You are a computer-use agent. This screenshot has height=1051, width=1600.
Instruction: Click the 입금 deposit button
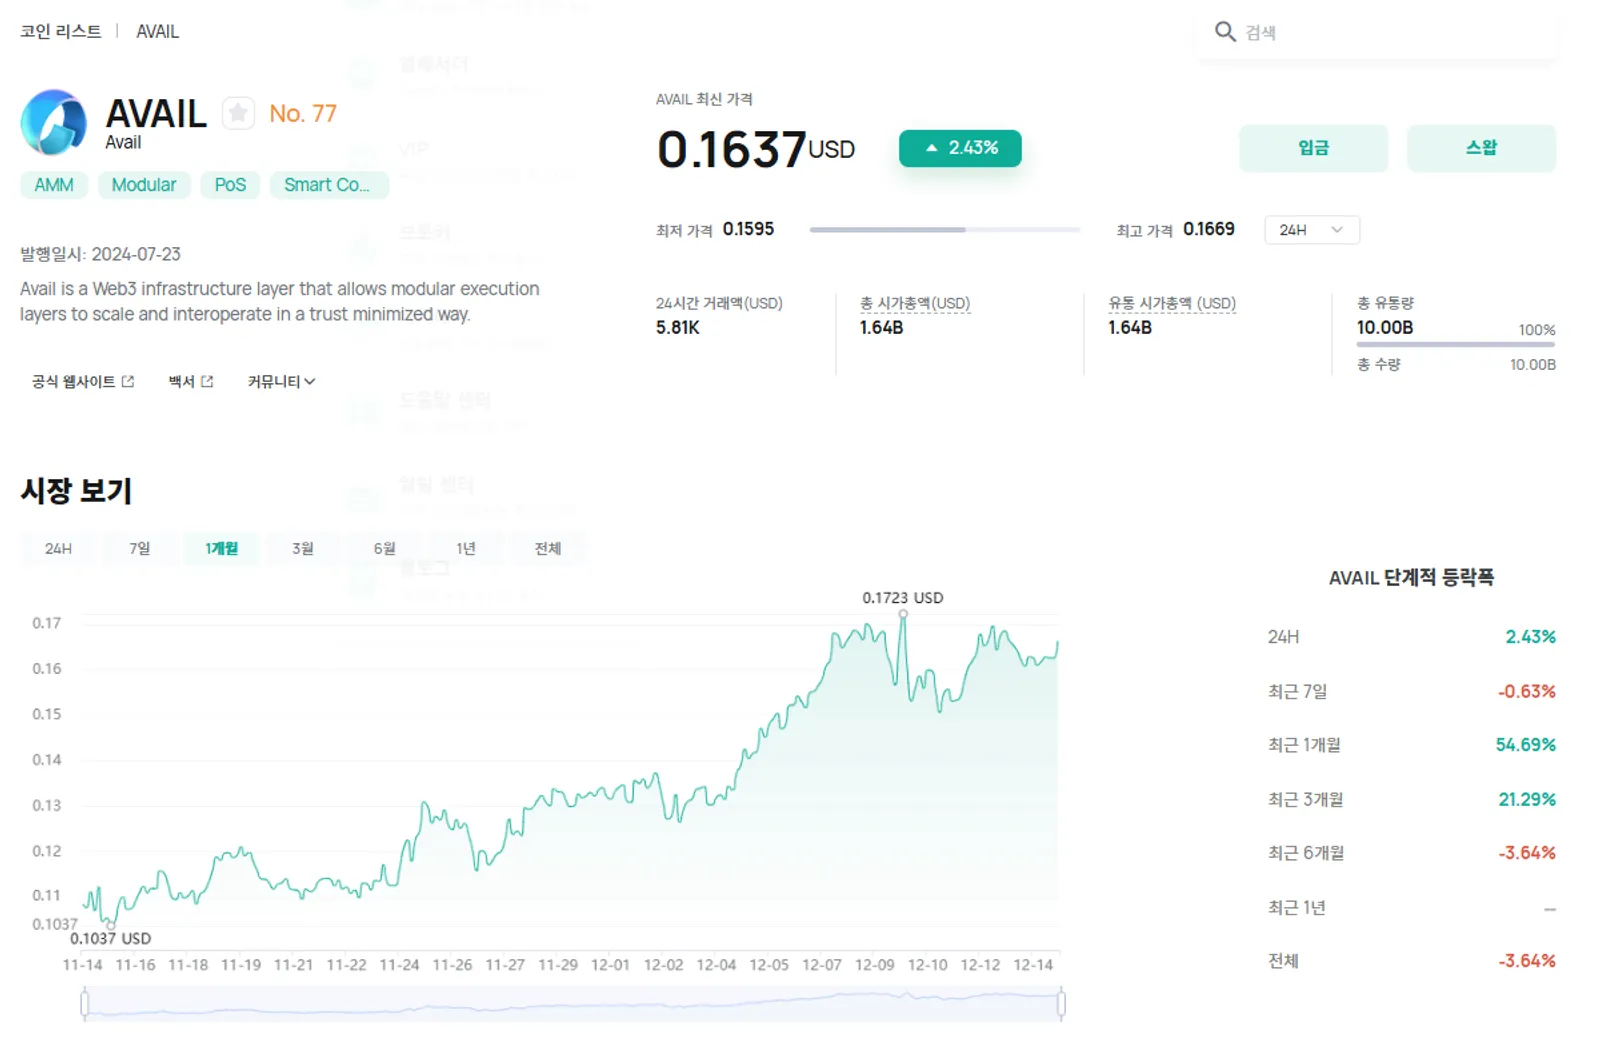[1313, 148]
